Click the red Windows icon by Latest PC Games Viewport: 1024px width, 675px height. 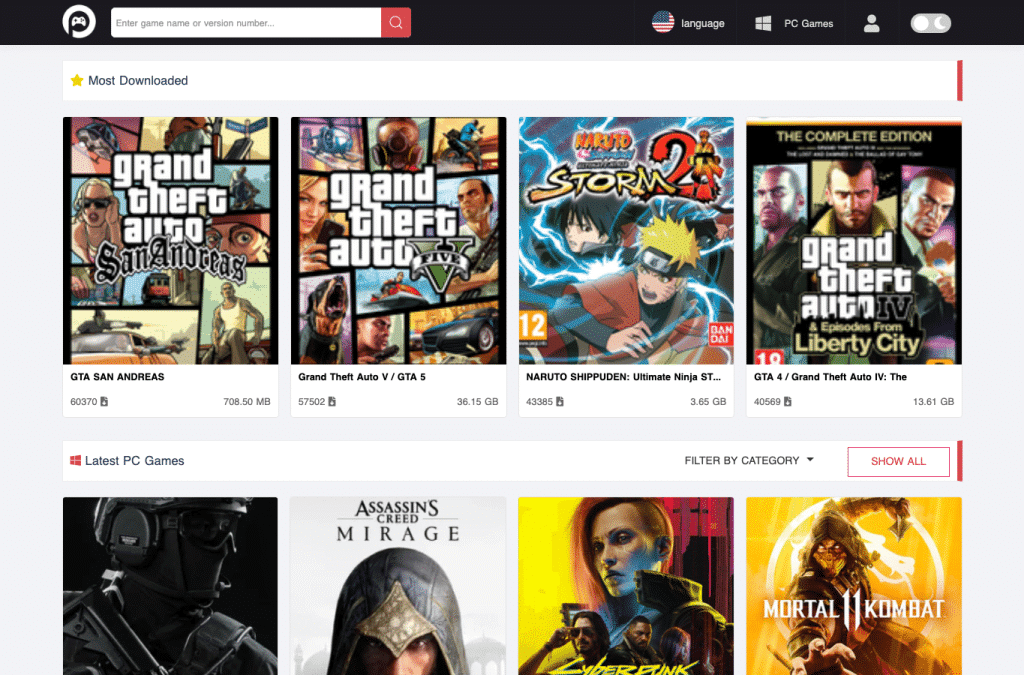[x=76, y=460]
